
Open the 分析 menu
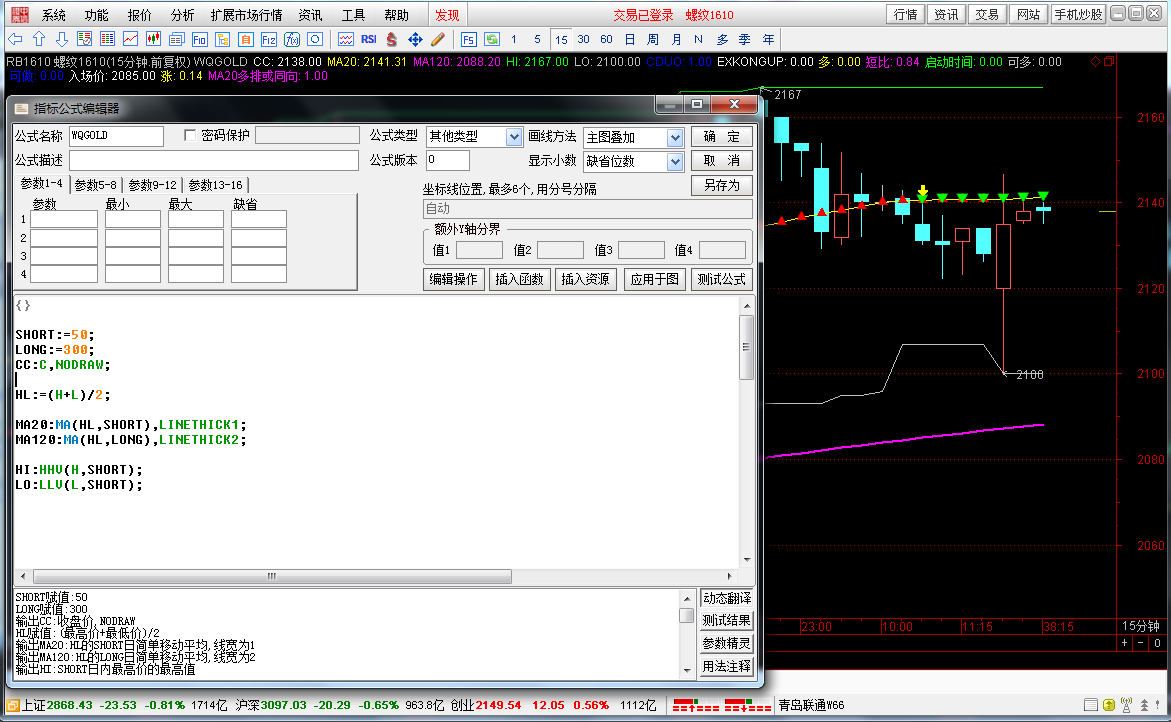(182, 15)
